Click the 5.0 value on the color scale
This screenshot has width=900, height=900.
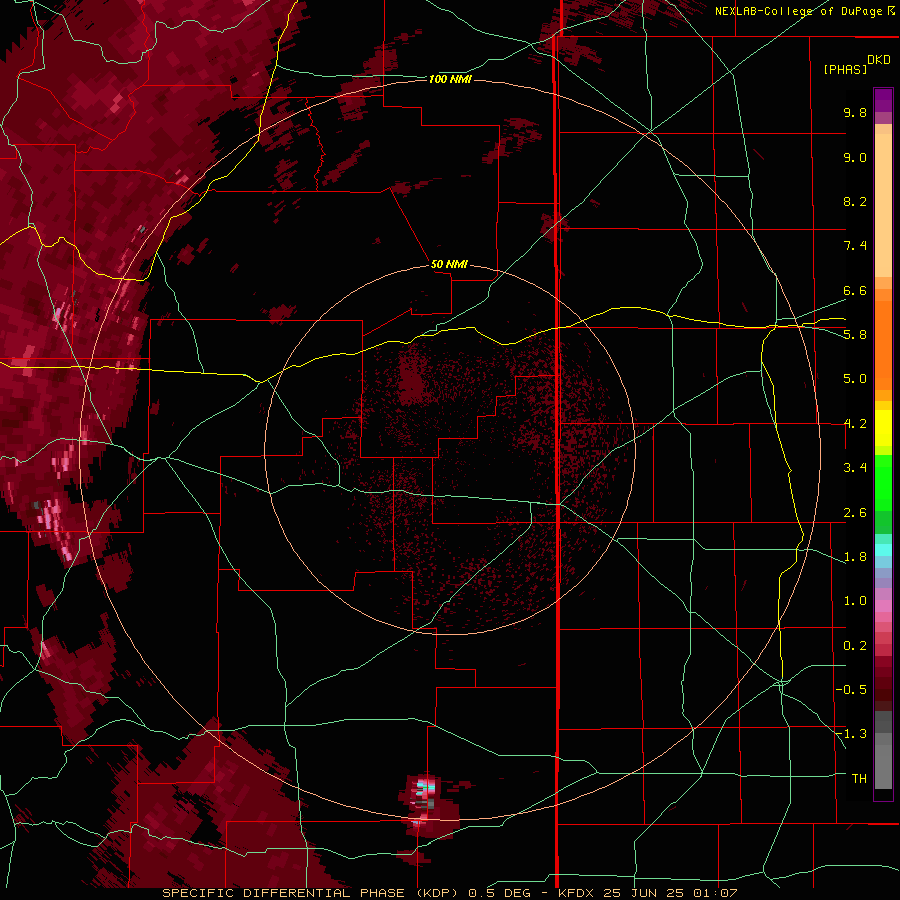click(855, 379)
